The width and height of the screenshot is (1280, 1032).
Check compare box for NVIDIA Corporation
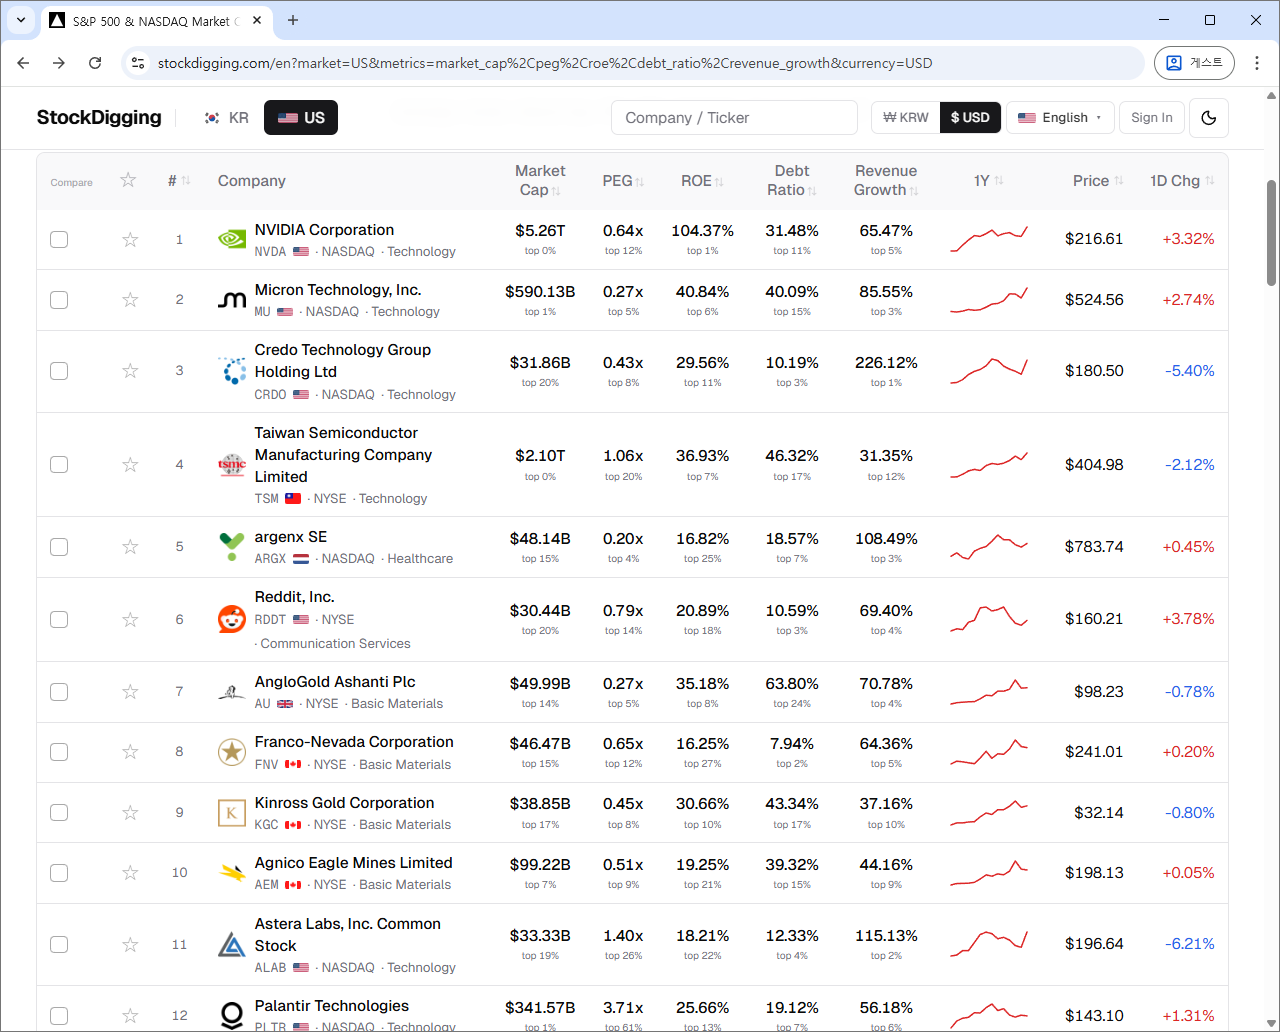59,240
